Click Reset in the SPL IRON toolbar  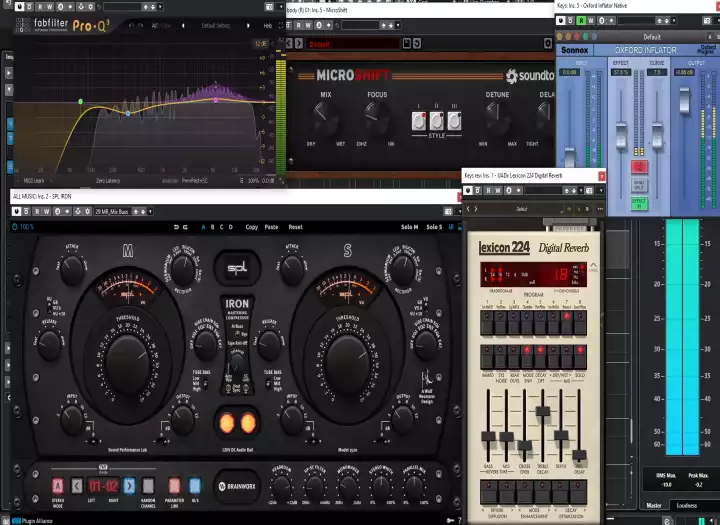point(295,227)
